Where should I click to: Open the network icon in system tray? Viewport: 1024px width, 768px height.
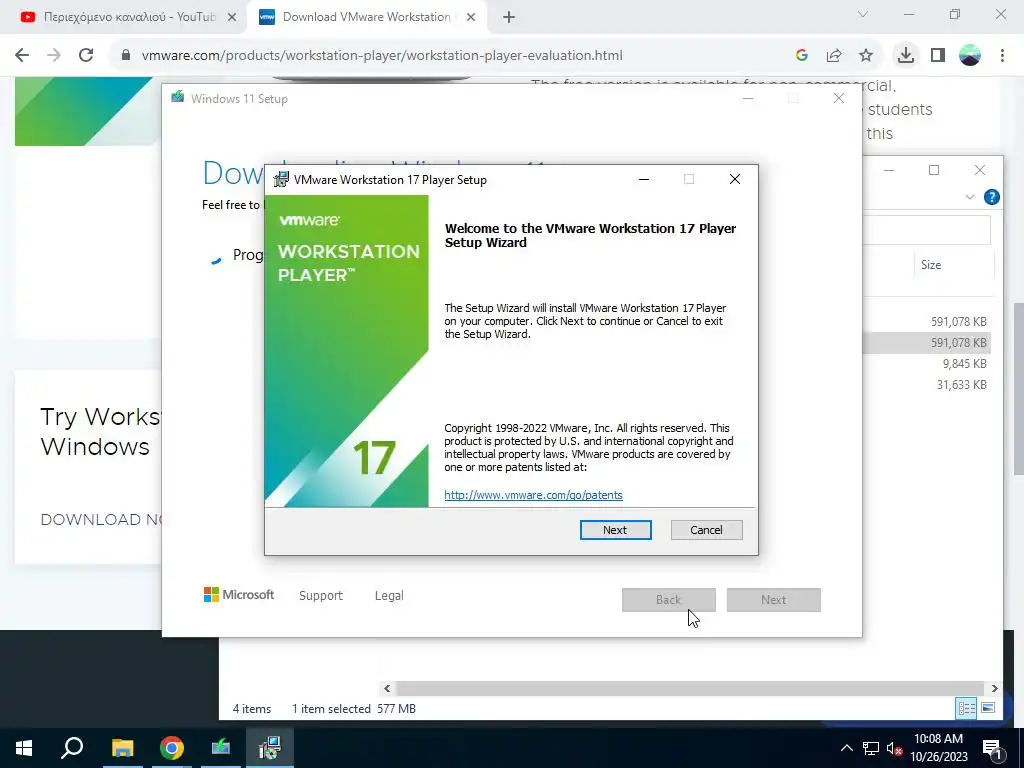point(871,748)
